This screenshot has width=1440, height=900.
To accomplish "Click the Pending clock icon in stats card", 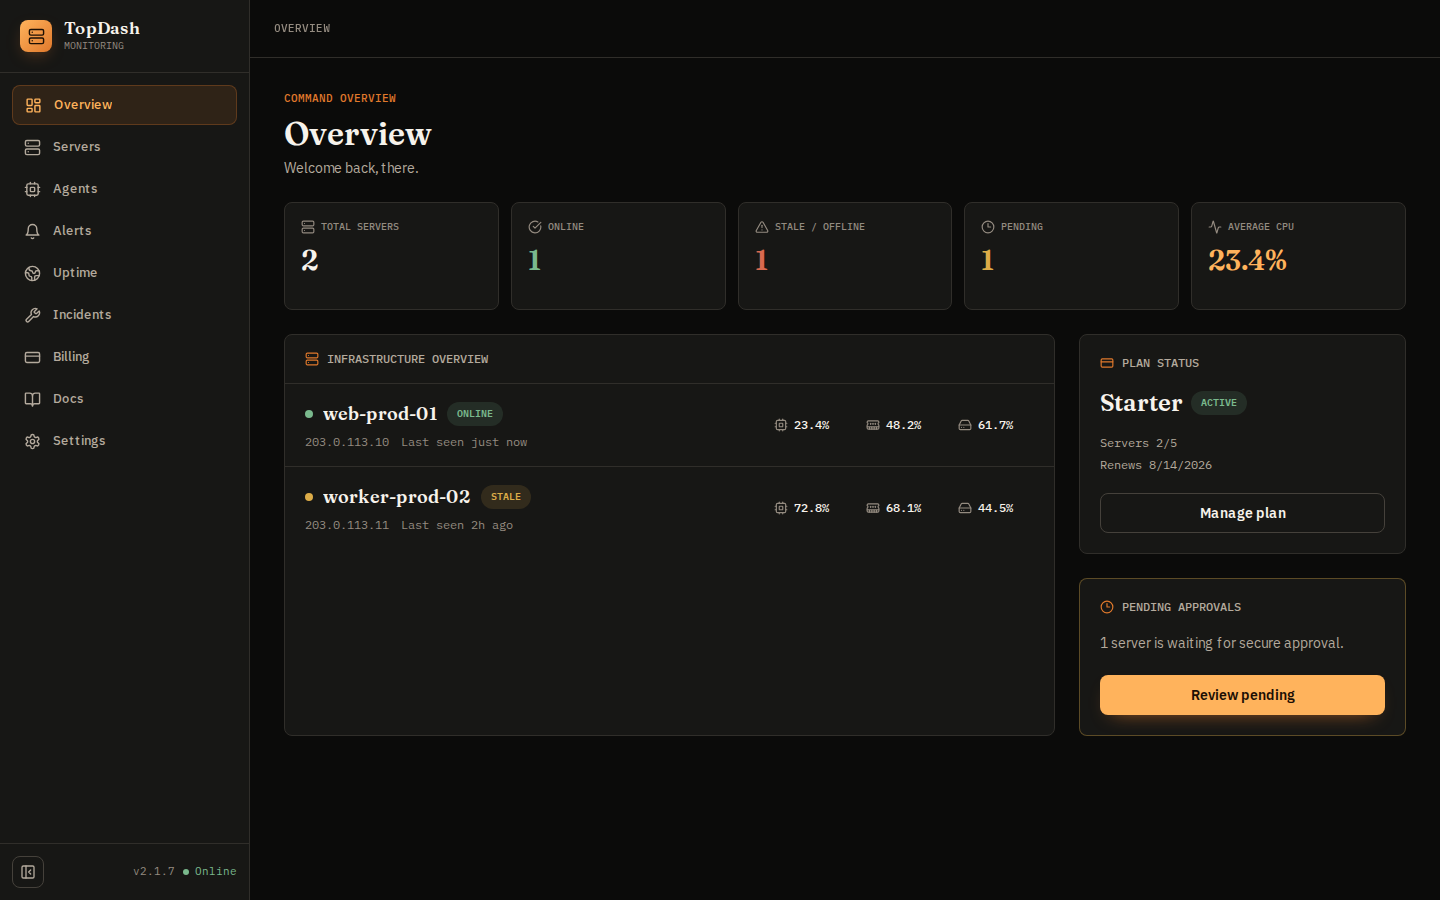I will pyautogui.click(x=988, y=227).
